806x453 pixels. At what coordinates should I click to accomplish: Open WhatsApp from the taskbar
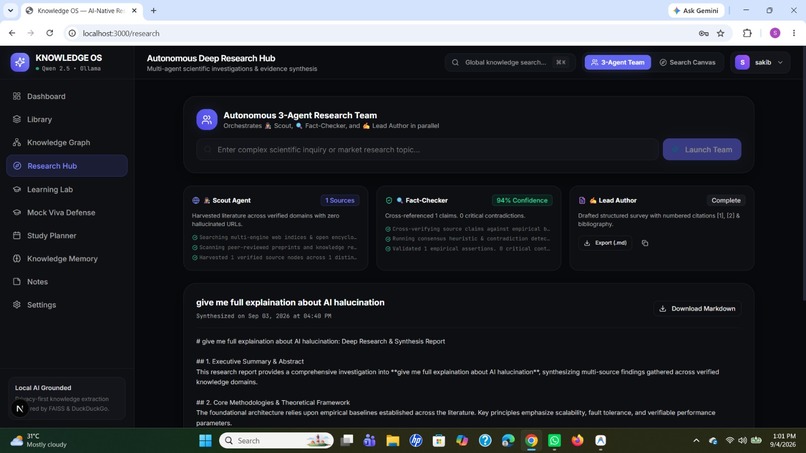554,441
